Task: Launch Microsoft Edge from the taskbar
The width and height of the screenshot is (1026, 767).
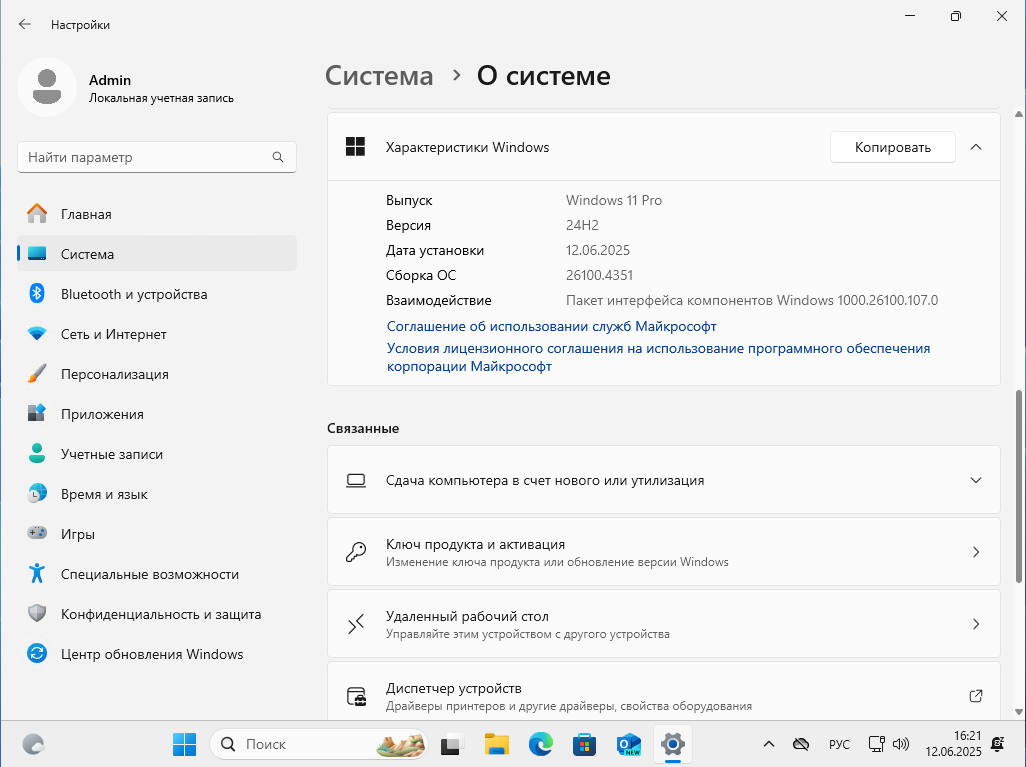Action: [x=540, y=744]
